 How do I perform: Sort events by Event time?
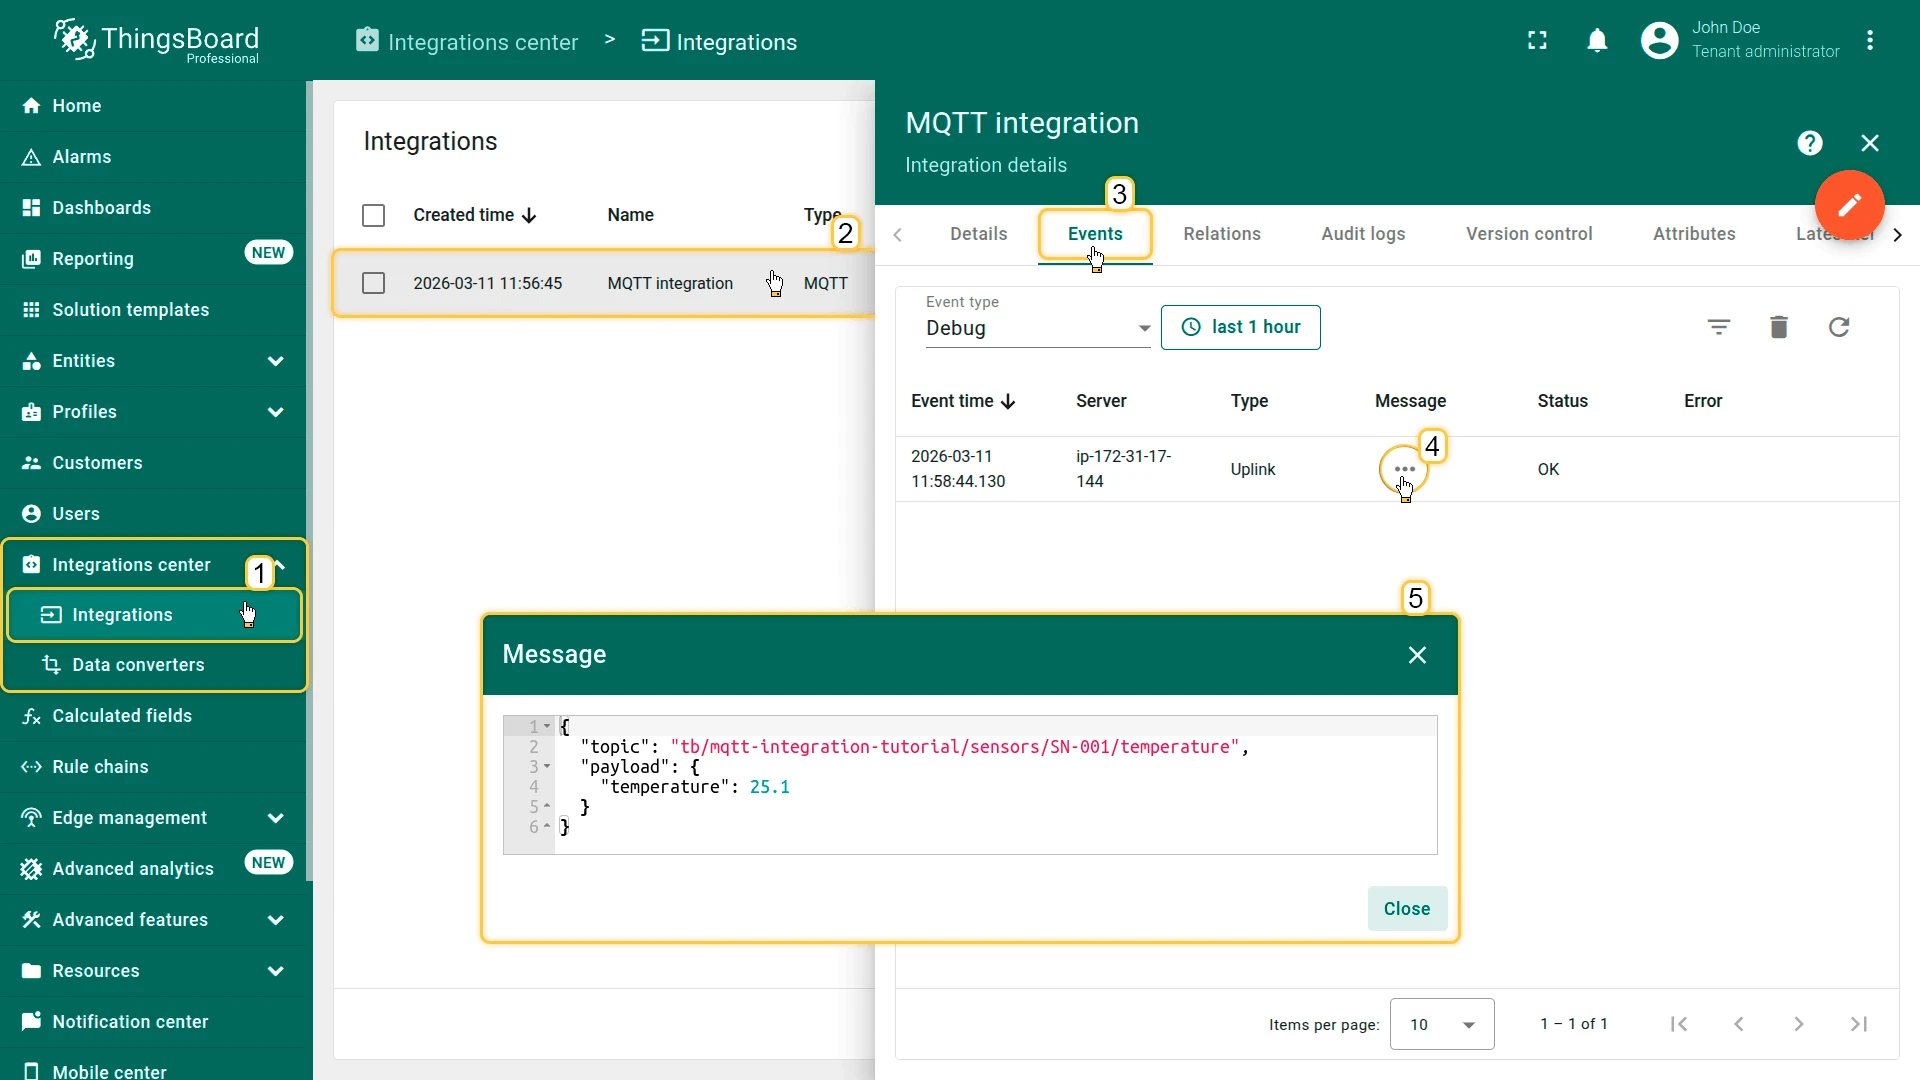pos(963,401)
